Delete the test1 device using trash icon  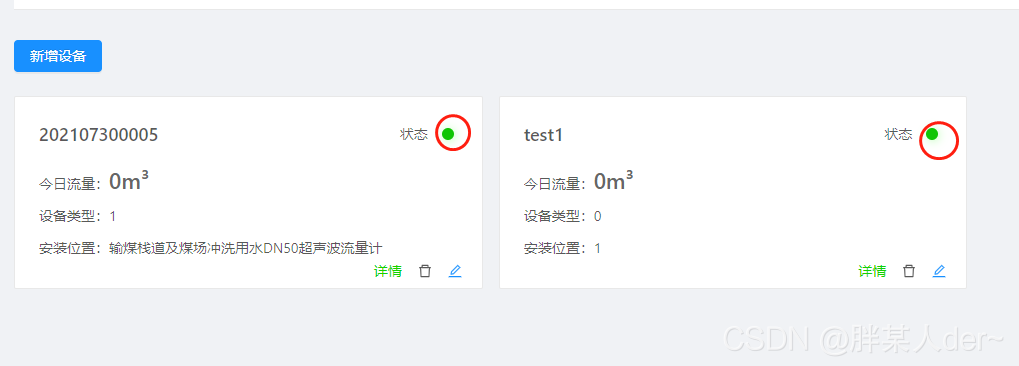tap(909, 271)
